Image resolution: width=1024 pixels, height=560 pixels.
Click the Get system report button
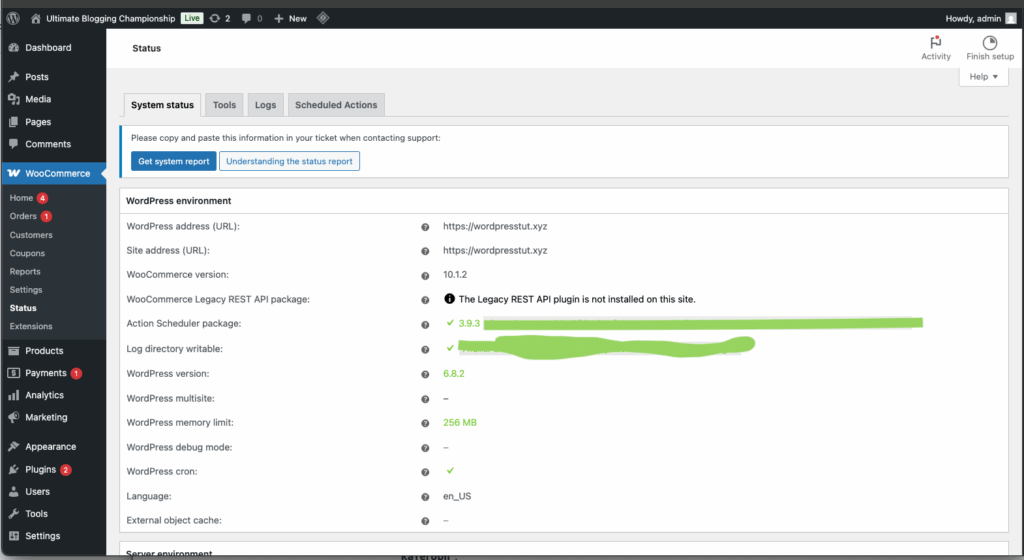coord(174,161)
